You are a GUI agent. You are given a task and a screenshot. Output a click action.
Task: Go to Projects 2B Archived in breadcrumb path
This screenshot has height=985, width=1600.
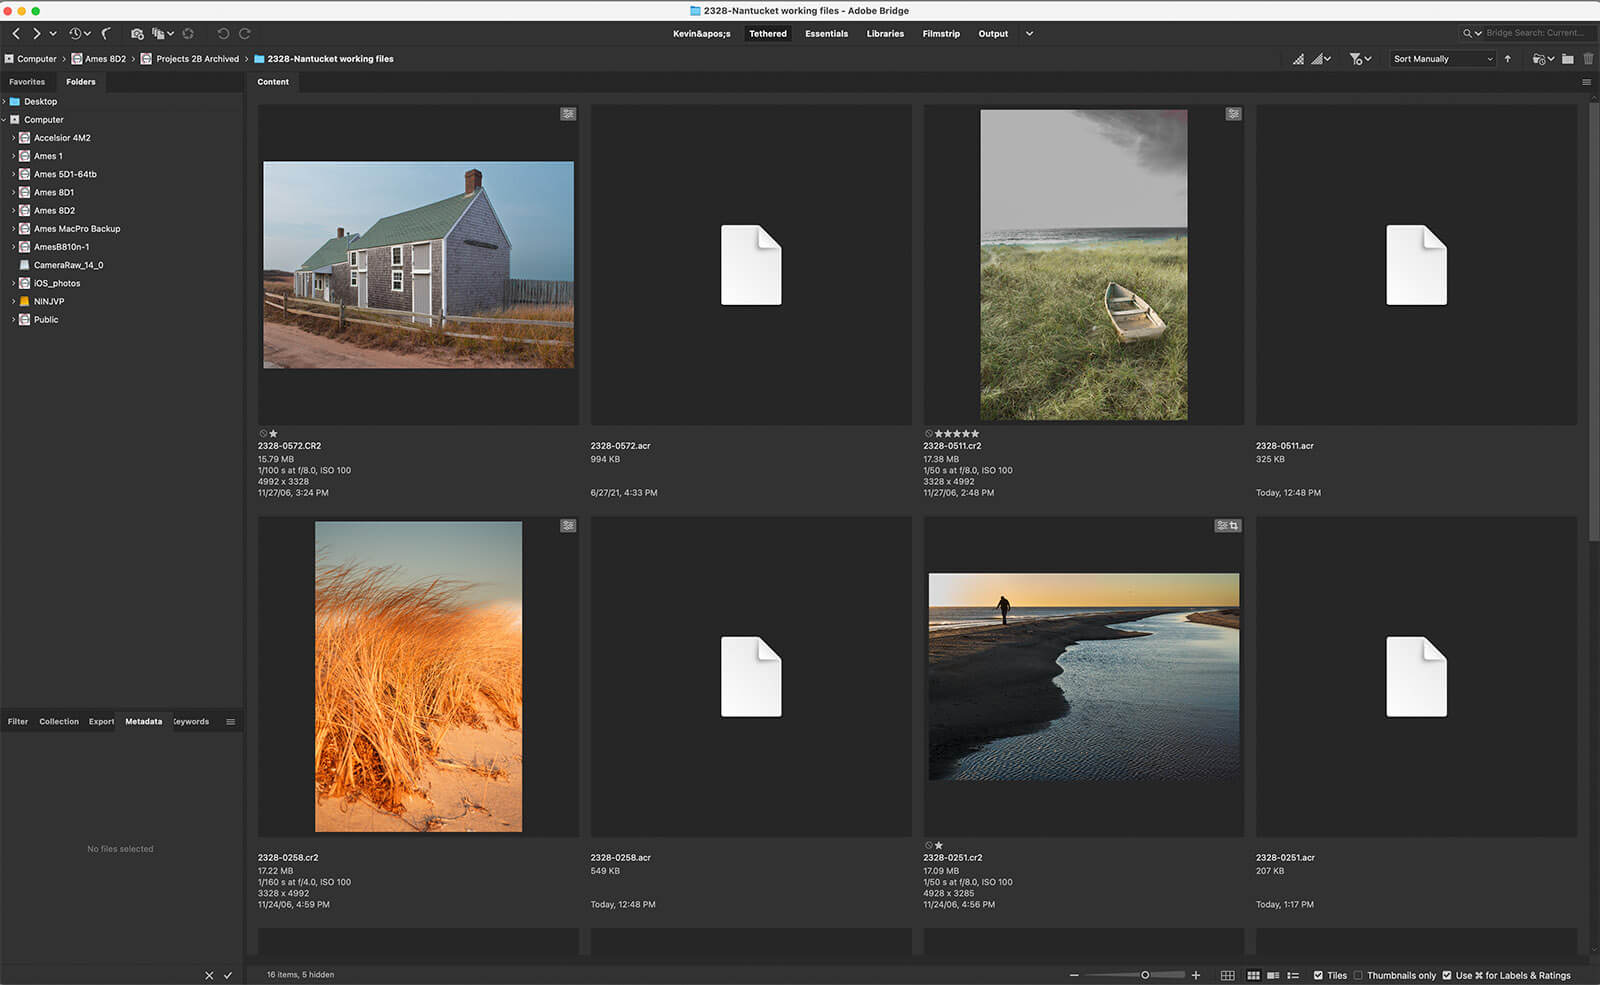click(x=197, y=59)
